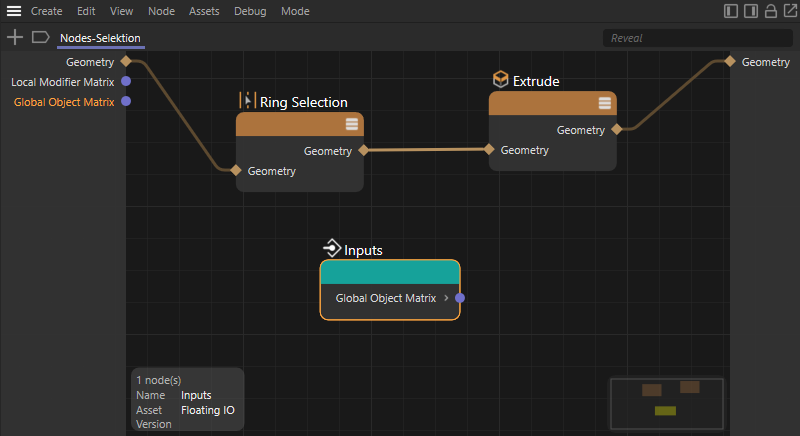The height and width of the screenshot is (436, 800).
Task: Click Inputs node Global Object Matrix port
Action: 460,298
